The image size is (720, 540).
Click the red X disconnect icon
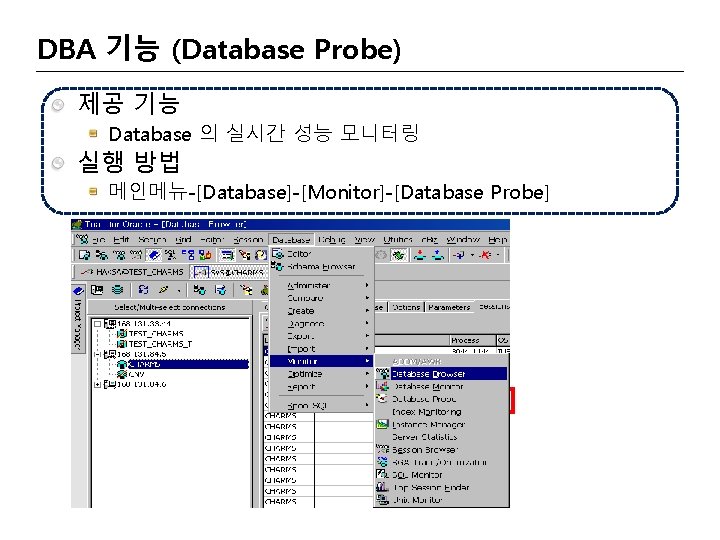(486, 255)
